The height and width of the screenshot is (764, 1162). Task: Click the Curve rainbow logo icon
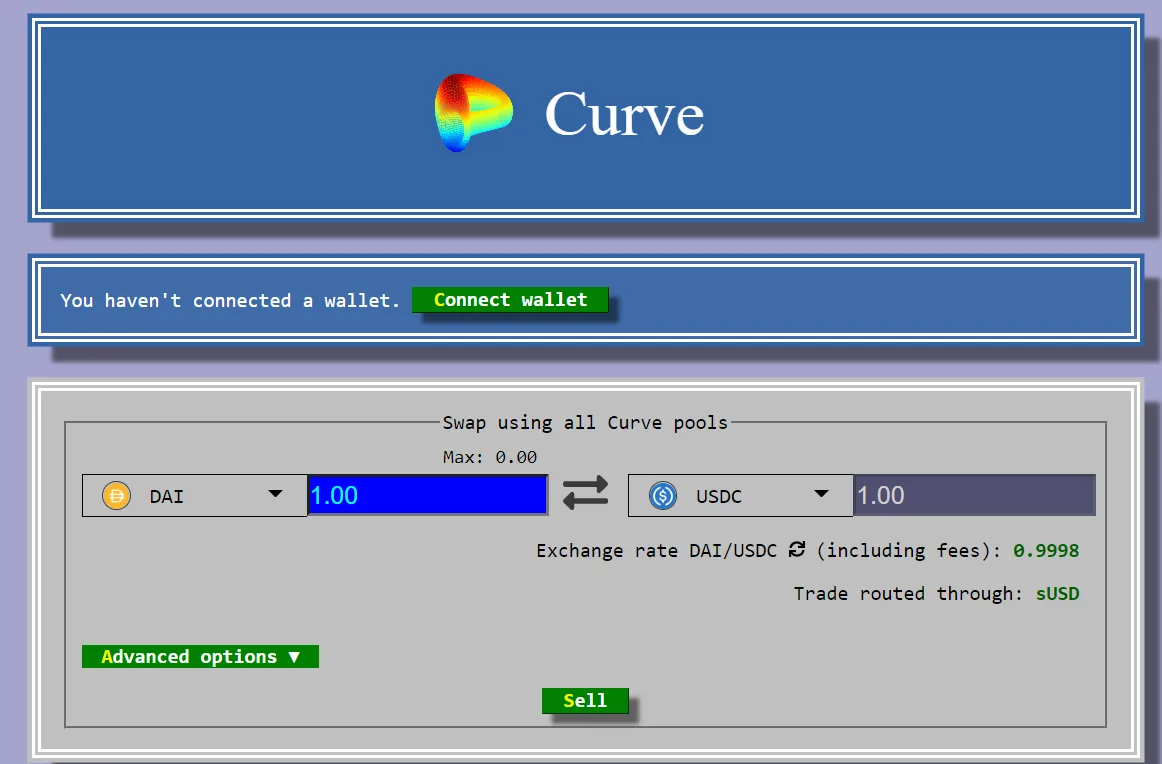point(474,113)
